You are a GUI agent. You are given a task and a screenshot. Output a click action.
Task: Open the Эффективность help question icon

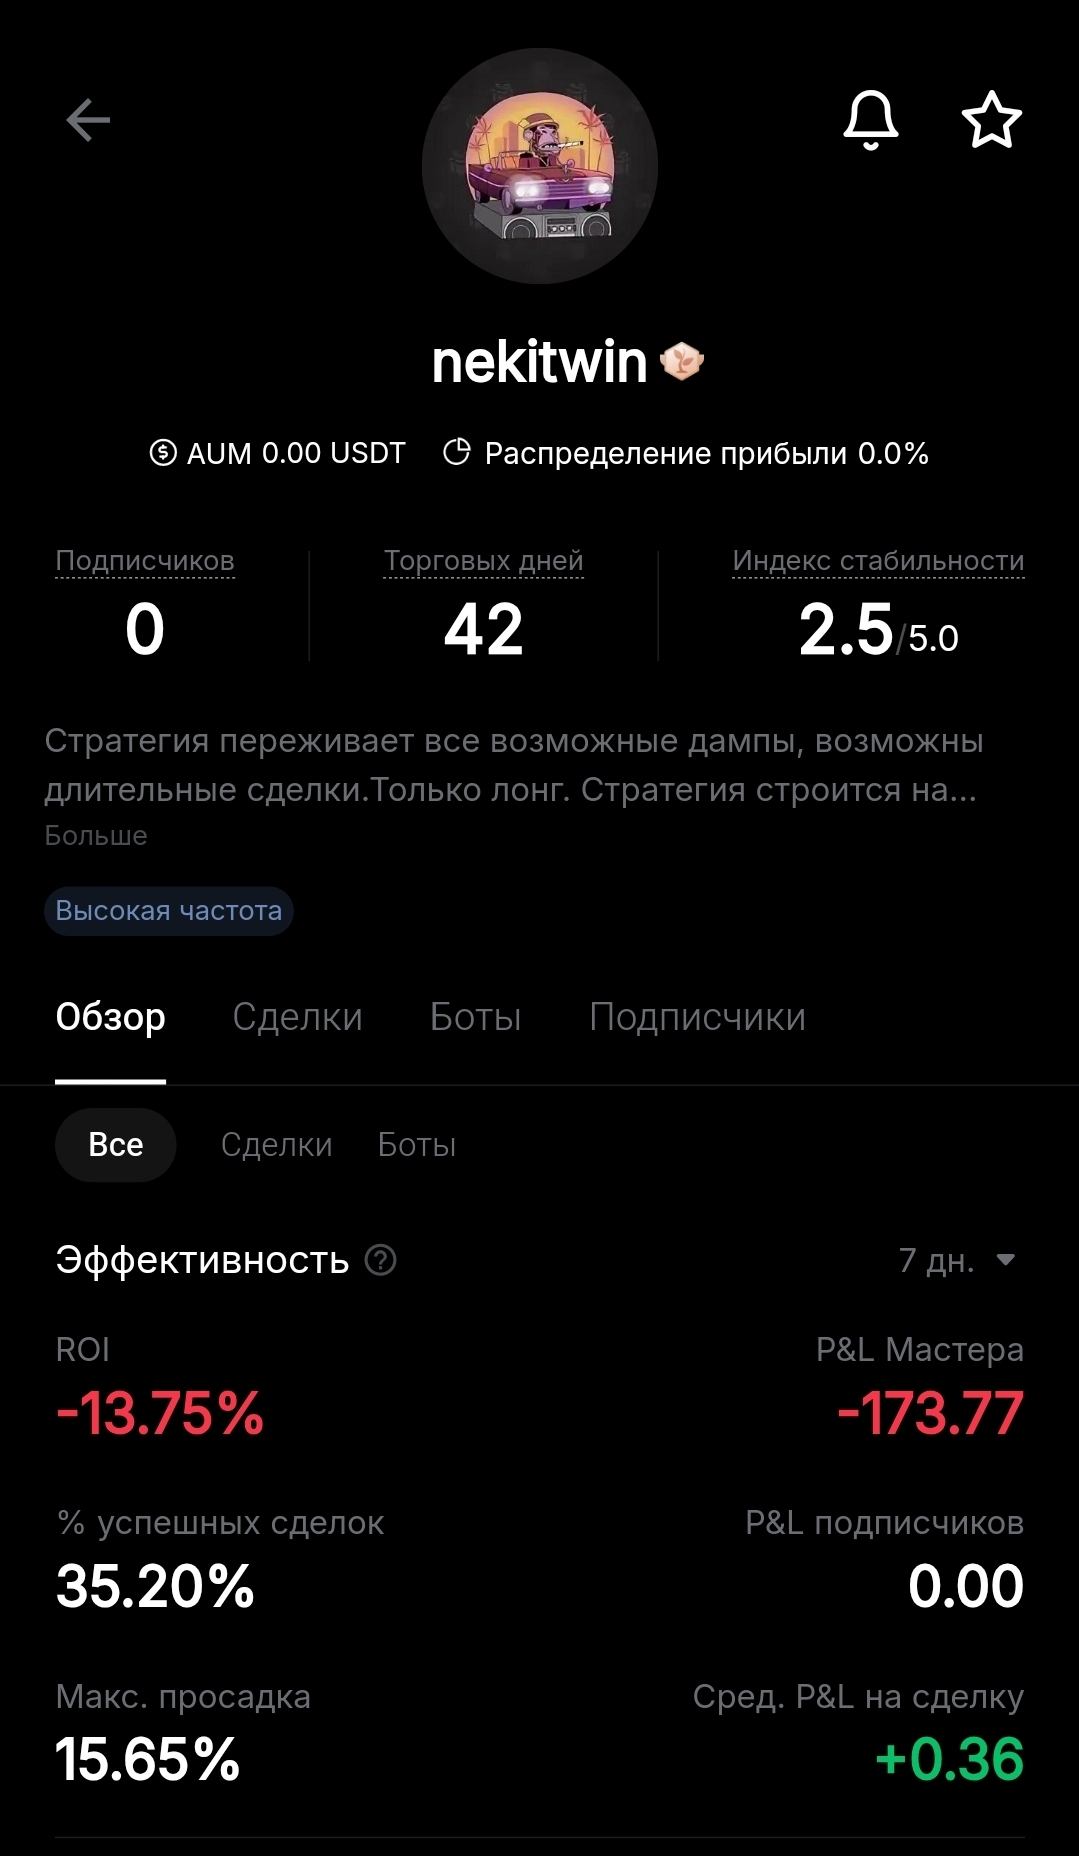[381, 1260]
